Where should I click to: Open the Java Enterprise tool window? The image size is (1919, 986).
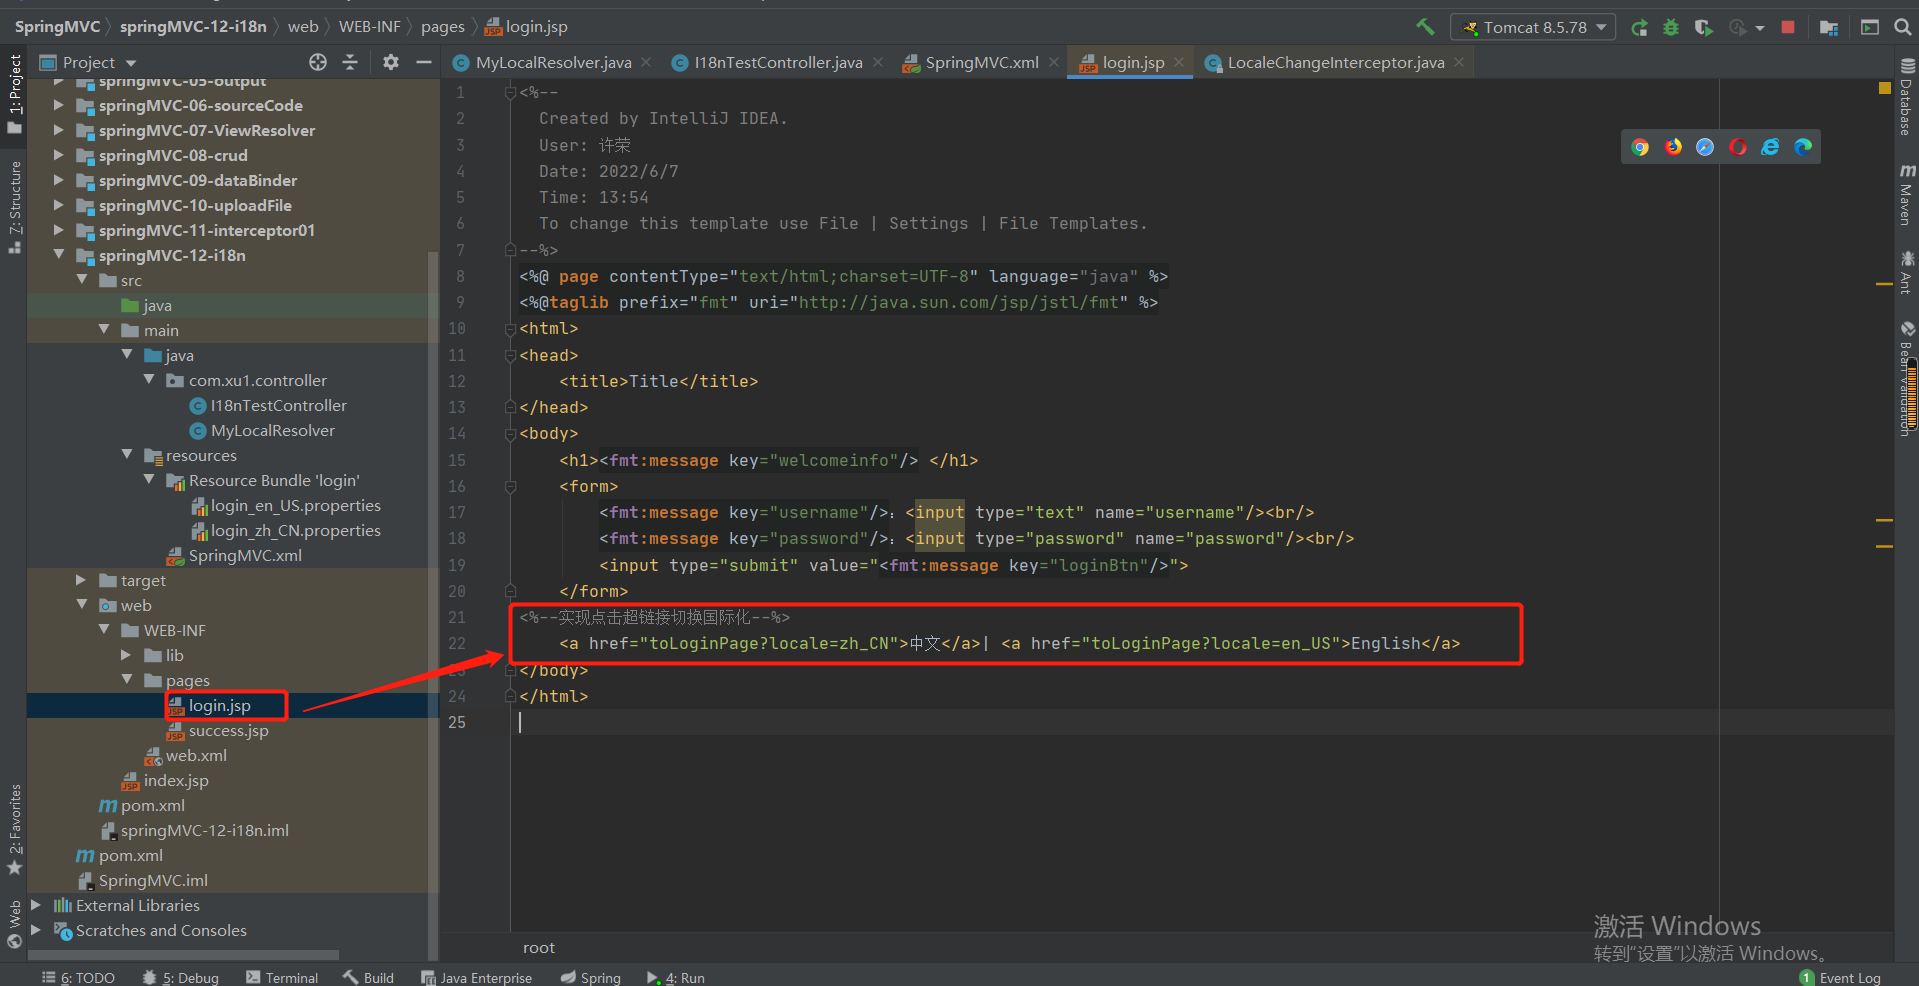[x=476, y=977]
